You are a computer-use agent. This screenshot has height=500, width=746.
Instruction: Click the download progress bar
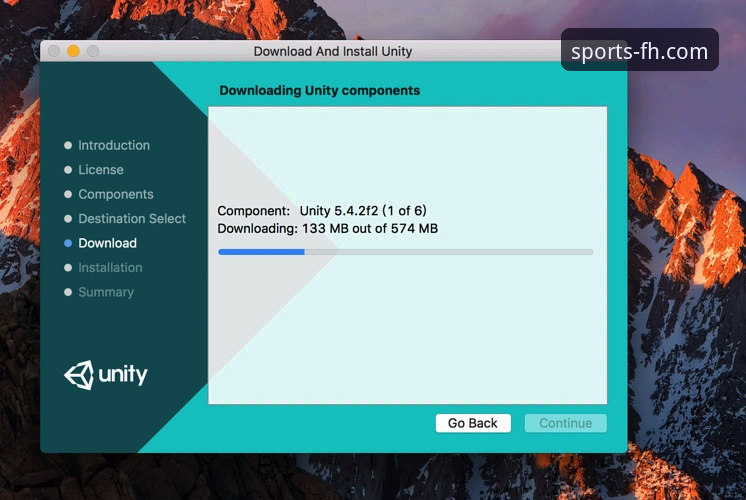click(x=405, y=252)
